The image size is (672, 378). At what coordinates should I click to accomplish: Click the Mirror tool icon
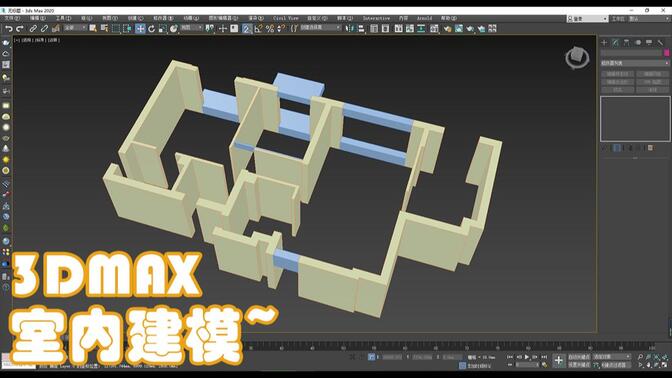pyautogui.click(x=350, y=29)
